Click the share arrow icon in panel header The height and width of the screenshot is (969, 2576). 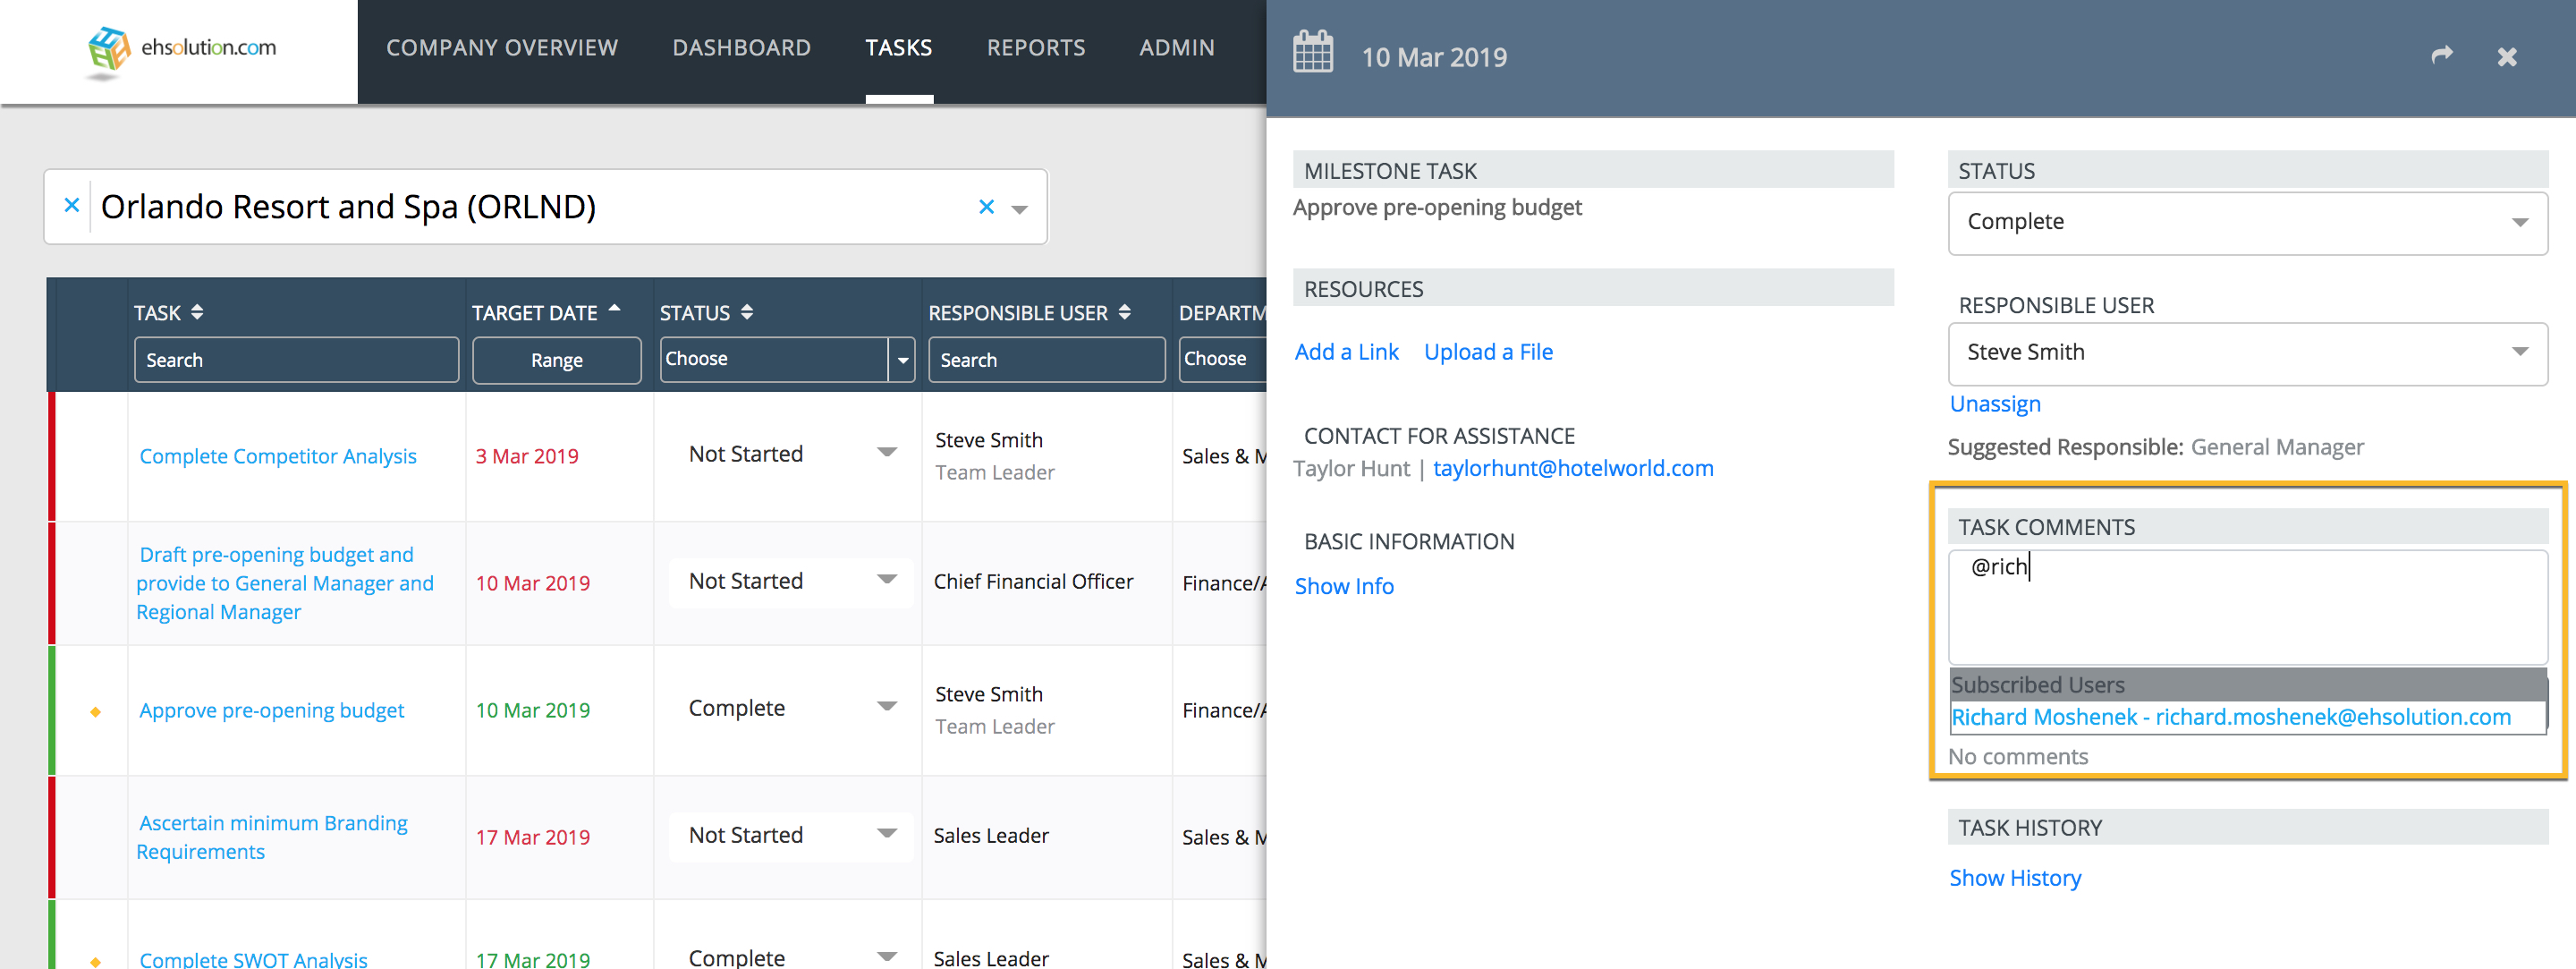[x=2442, y=55]
